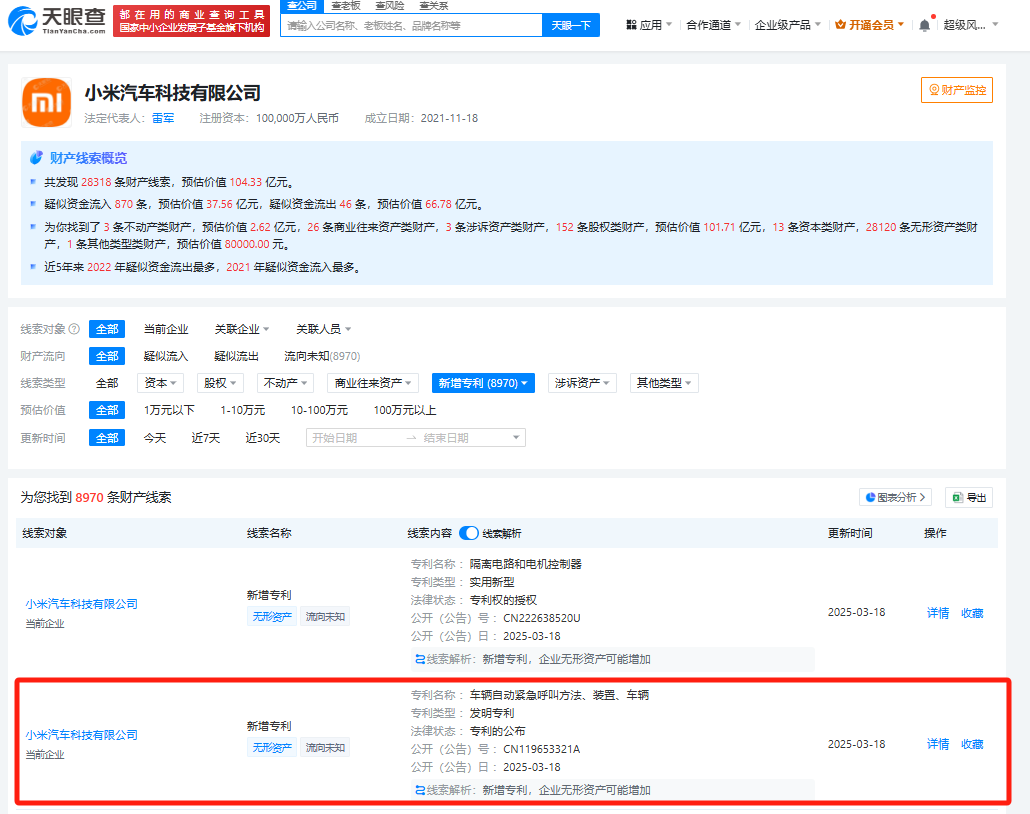Click the 财产线索概览 heading icon
Screen dimensions: 1030x814
coord(36,158)
